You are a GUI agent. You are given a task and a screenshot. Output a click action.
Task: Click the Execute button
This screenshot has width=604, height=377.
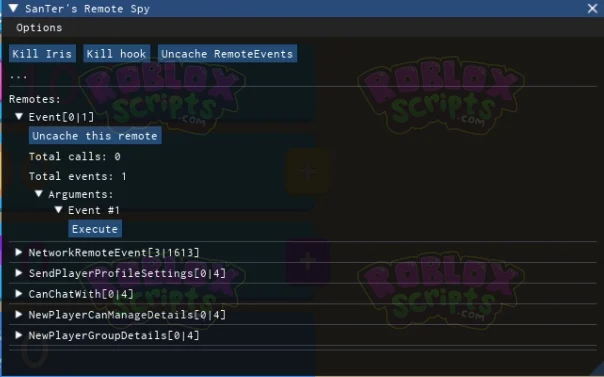[95, 229]
